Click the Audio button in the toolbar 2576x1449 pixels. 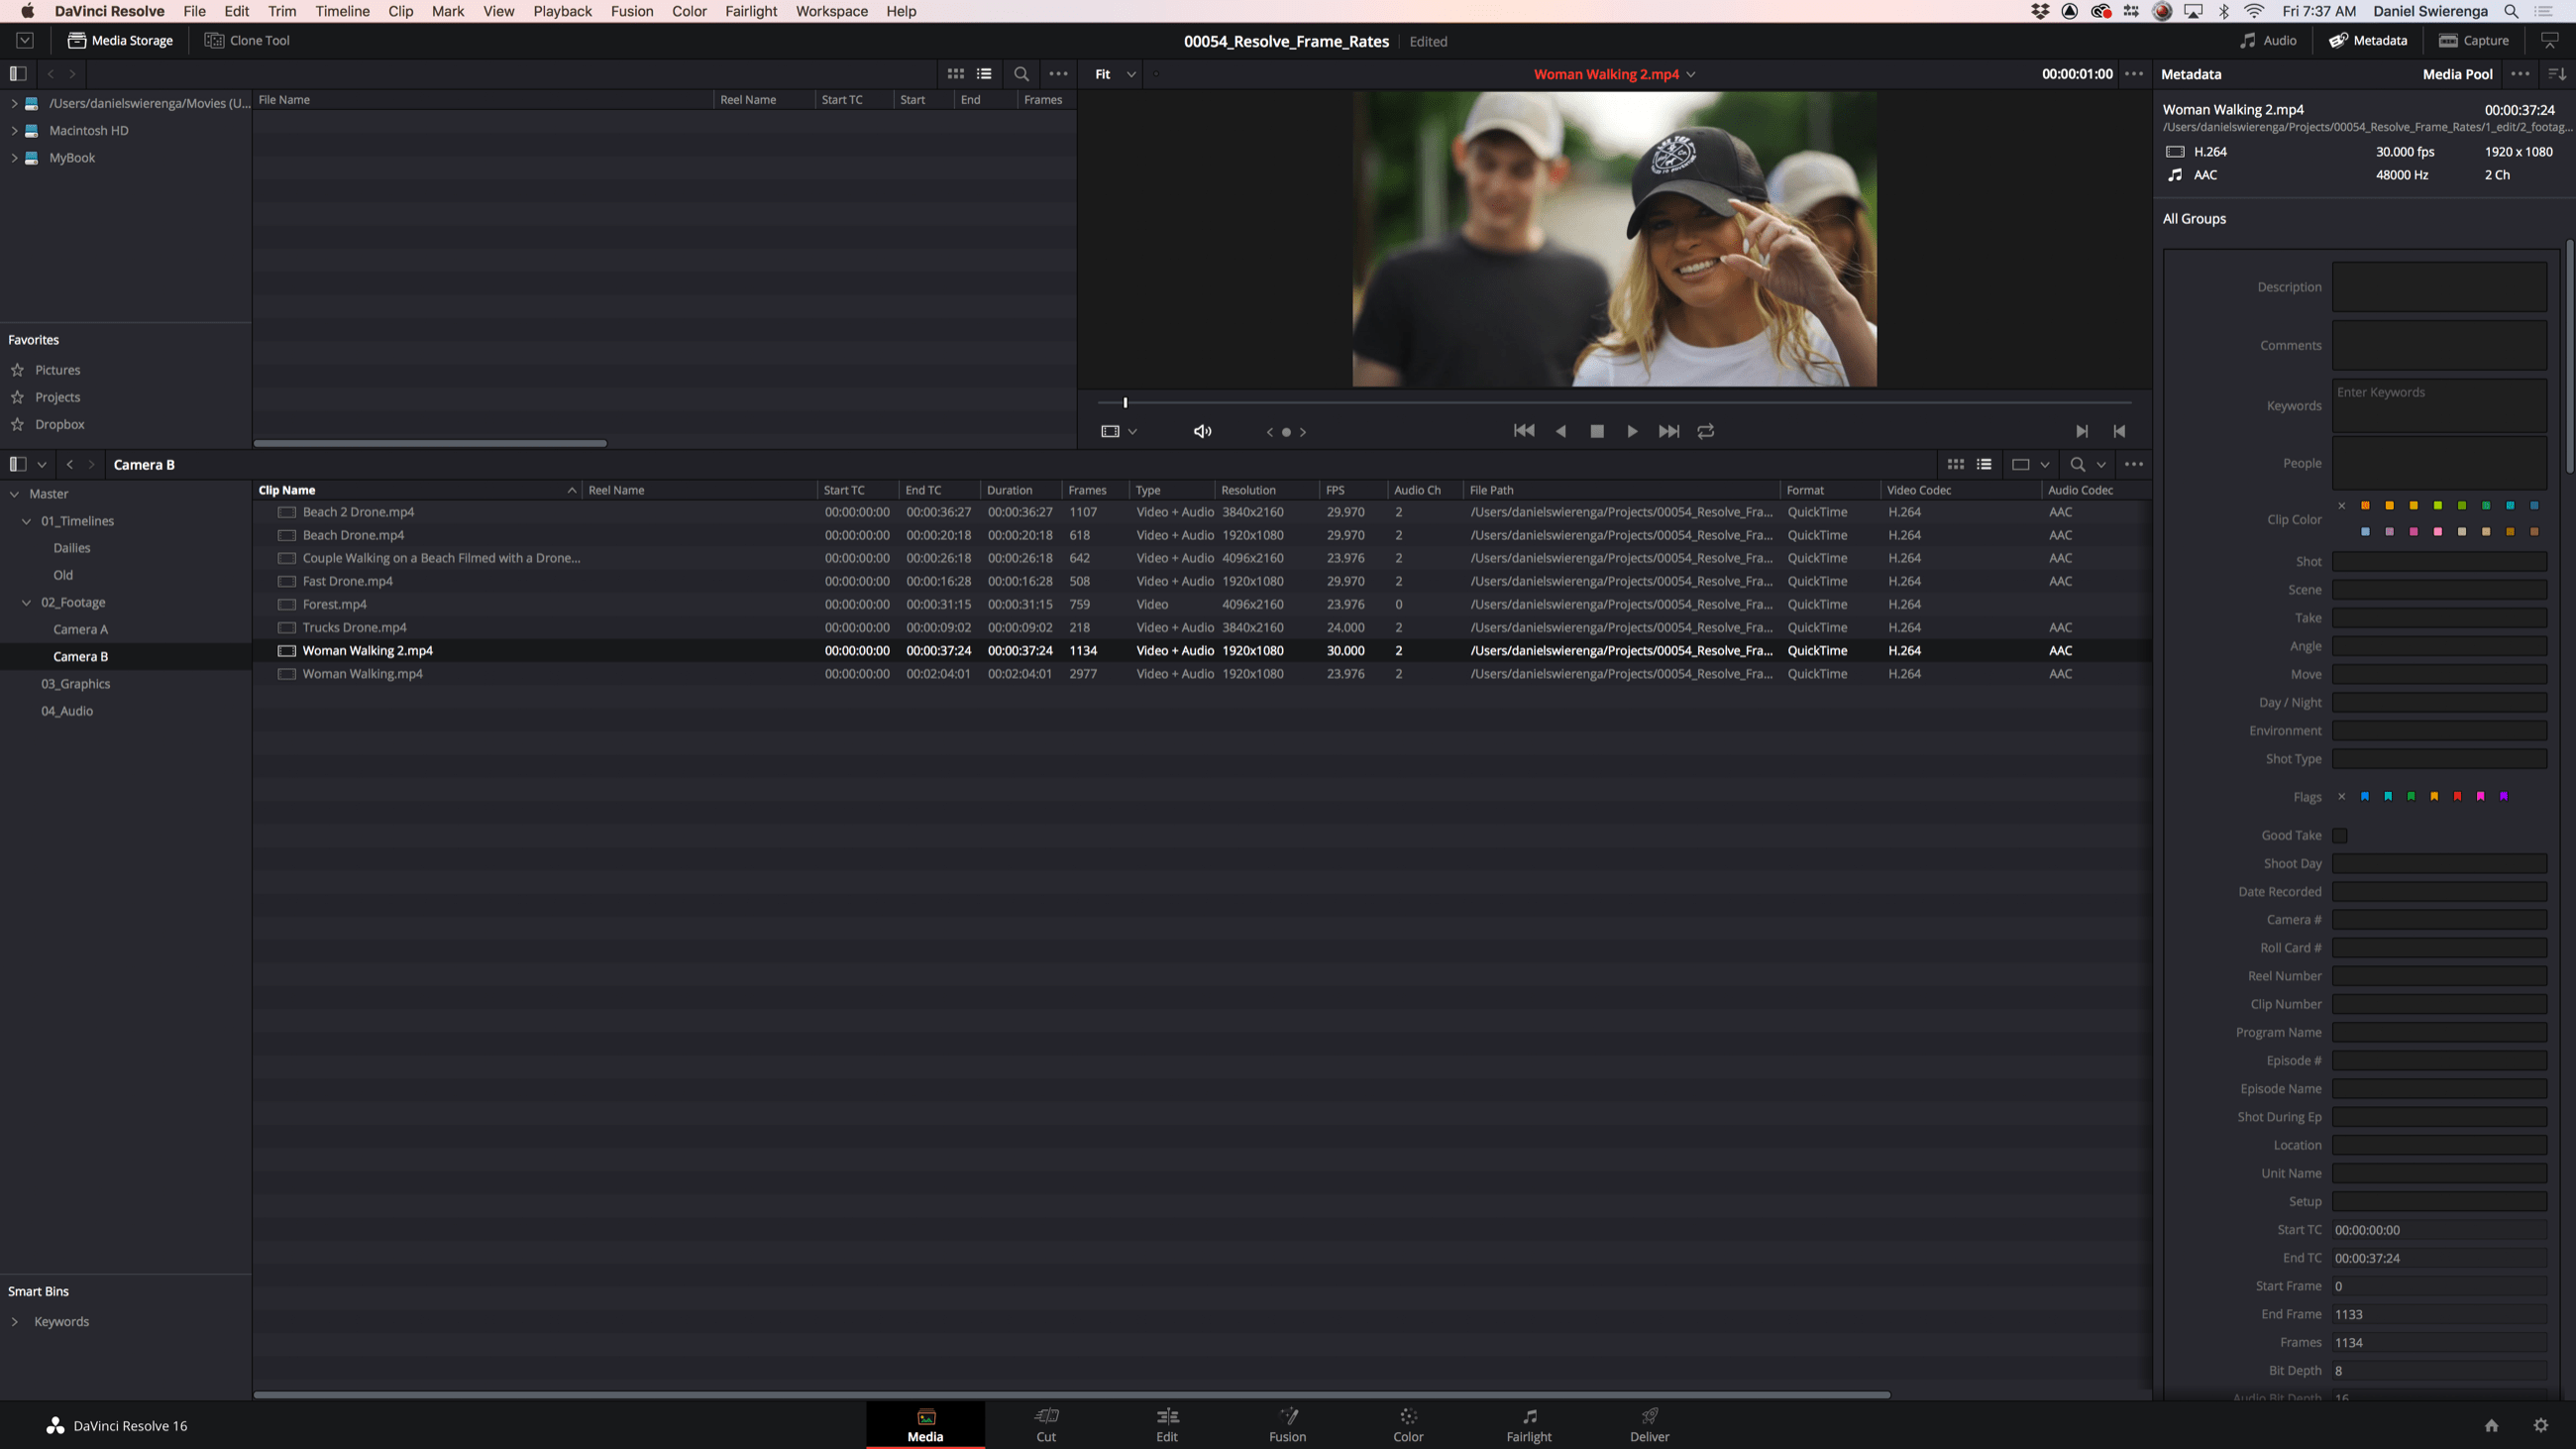pyautogui.click(x=2269, y=40)
